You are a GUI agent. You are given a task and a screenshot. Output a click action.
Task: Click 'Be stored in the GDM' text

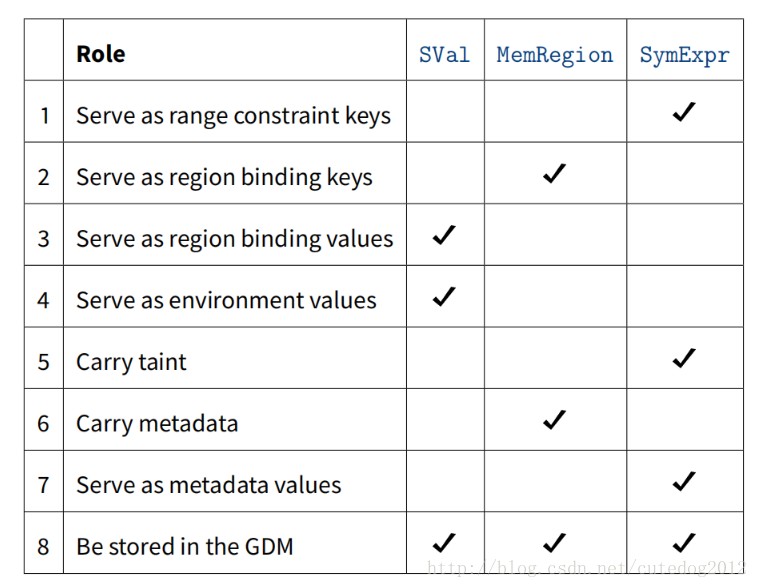click(185, 547)
